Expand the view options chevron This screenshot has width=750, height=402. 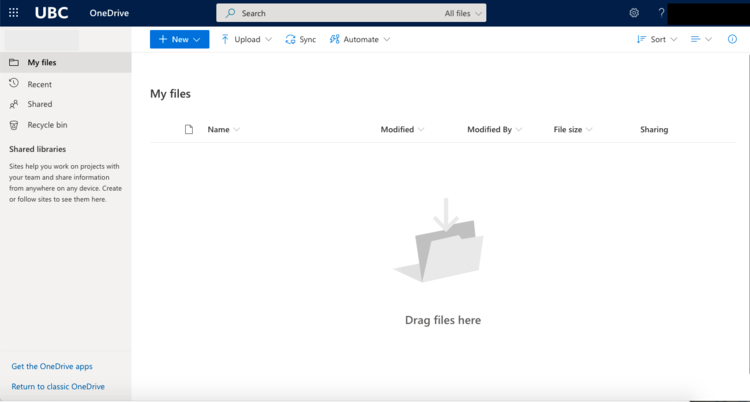coord(708,40)
